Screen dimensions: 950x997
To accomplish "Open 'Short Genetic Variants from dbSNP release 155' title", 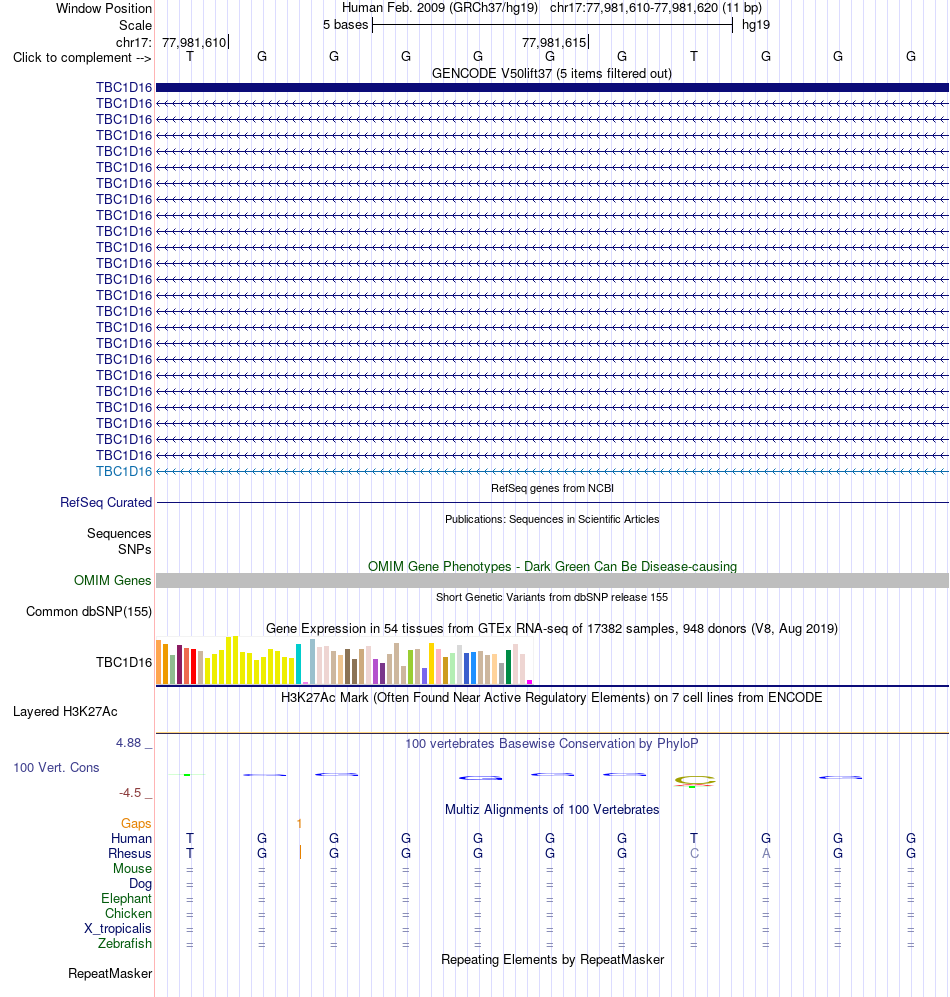I will click(x=552, y=597).
